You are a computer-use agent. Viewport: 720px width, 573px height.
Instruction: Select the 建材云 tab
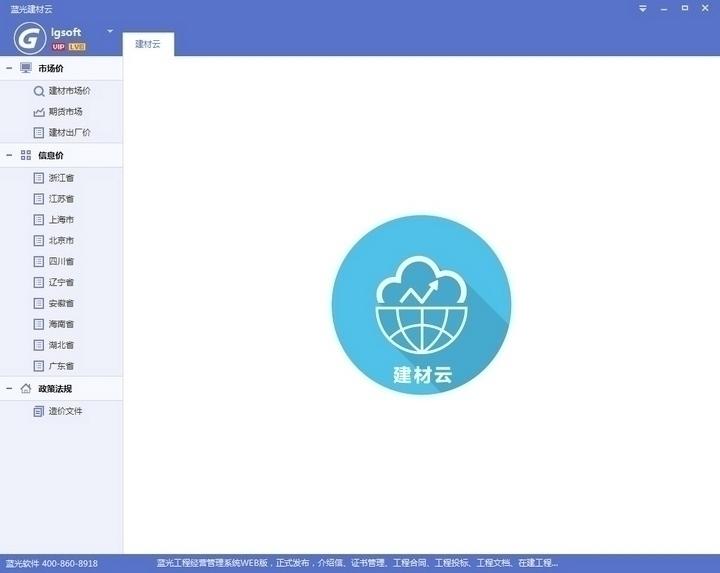coord(148,44)
